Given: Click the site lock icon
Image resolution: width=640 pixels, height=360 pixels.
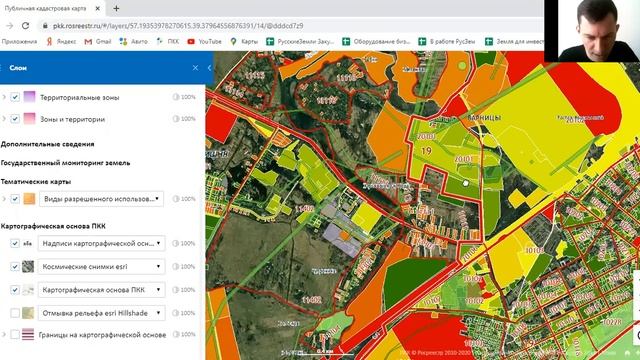Looking at the screenshot, I should (45, 26).
